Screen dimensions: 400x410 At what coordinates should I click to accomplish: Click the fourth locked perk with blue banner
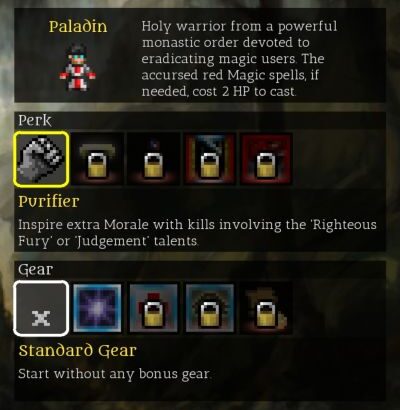tap(210, 159)
